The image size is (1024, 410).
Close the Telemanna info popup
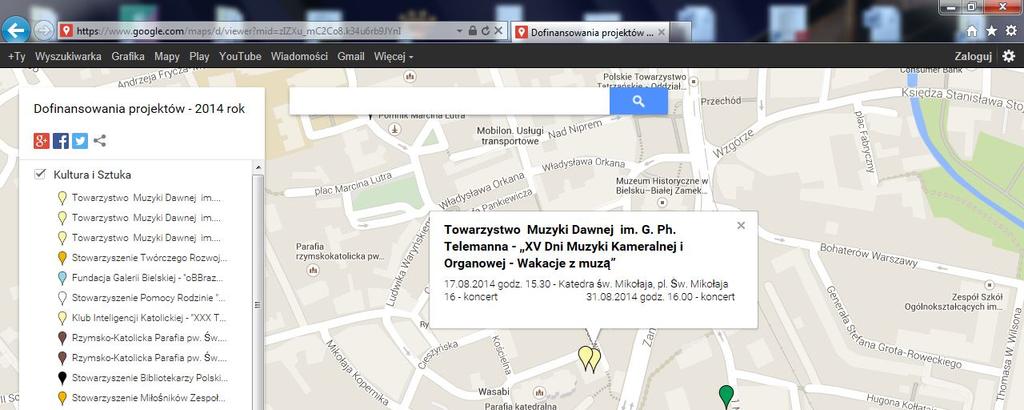(x=741, y=225)
